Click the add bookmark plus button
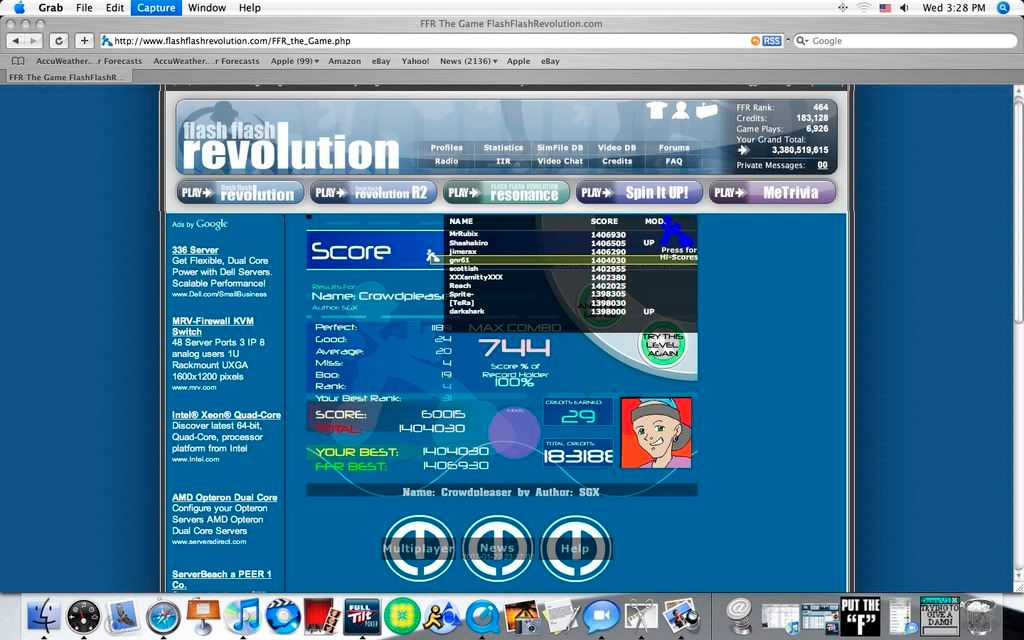Screen dimensions: 1024x640 point(85,41)
